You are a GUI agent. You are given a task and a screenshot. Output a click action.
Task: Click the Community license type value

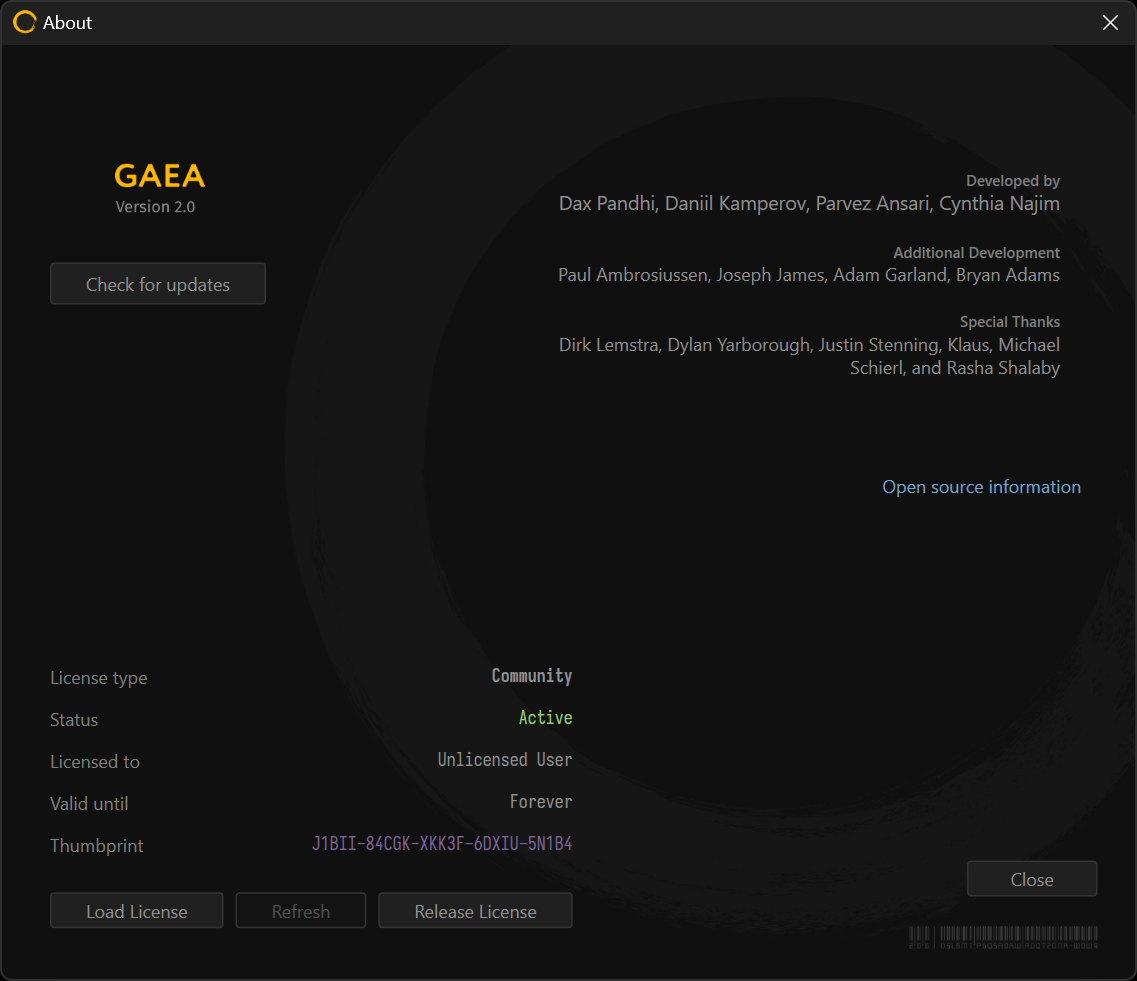pyautogui.click(x=531, y=676)
